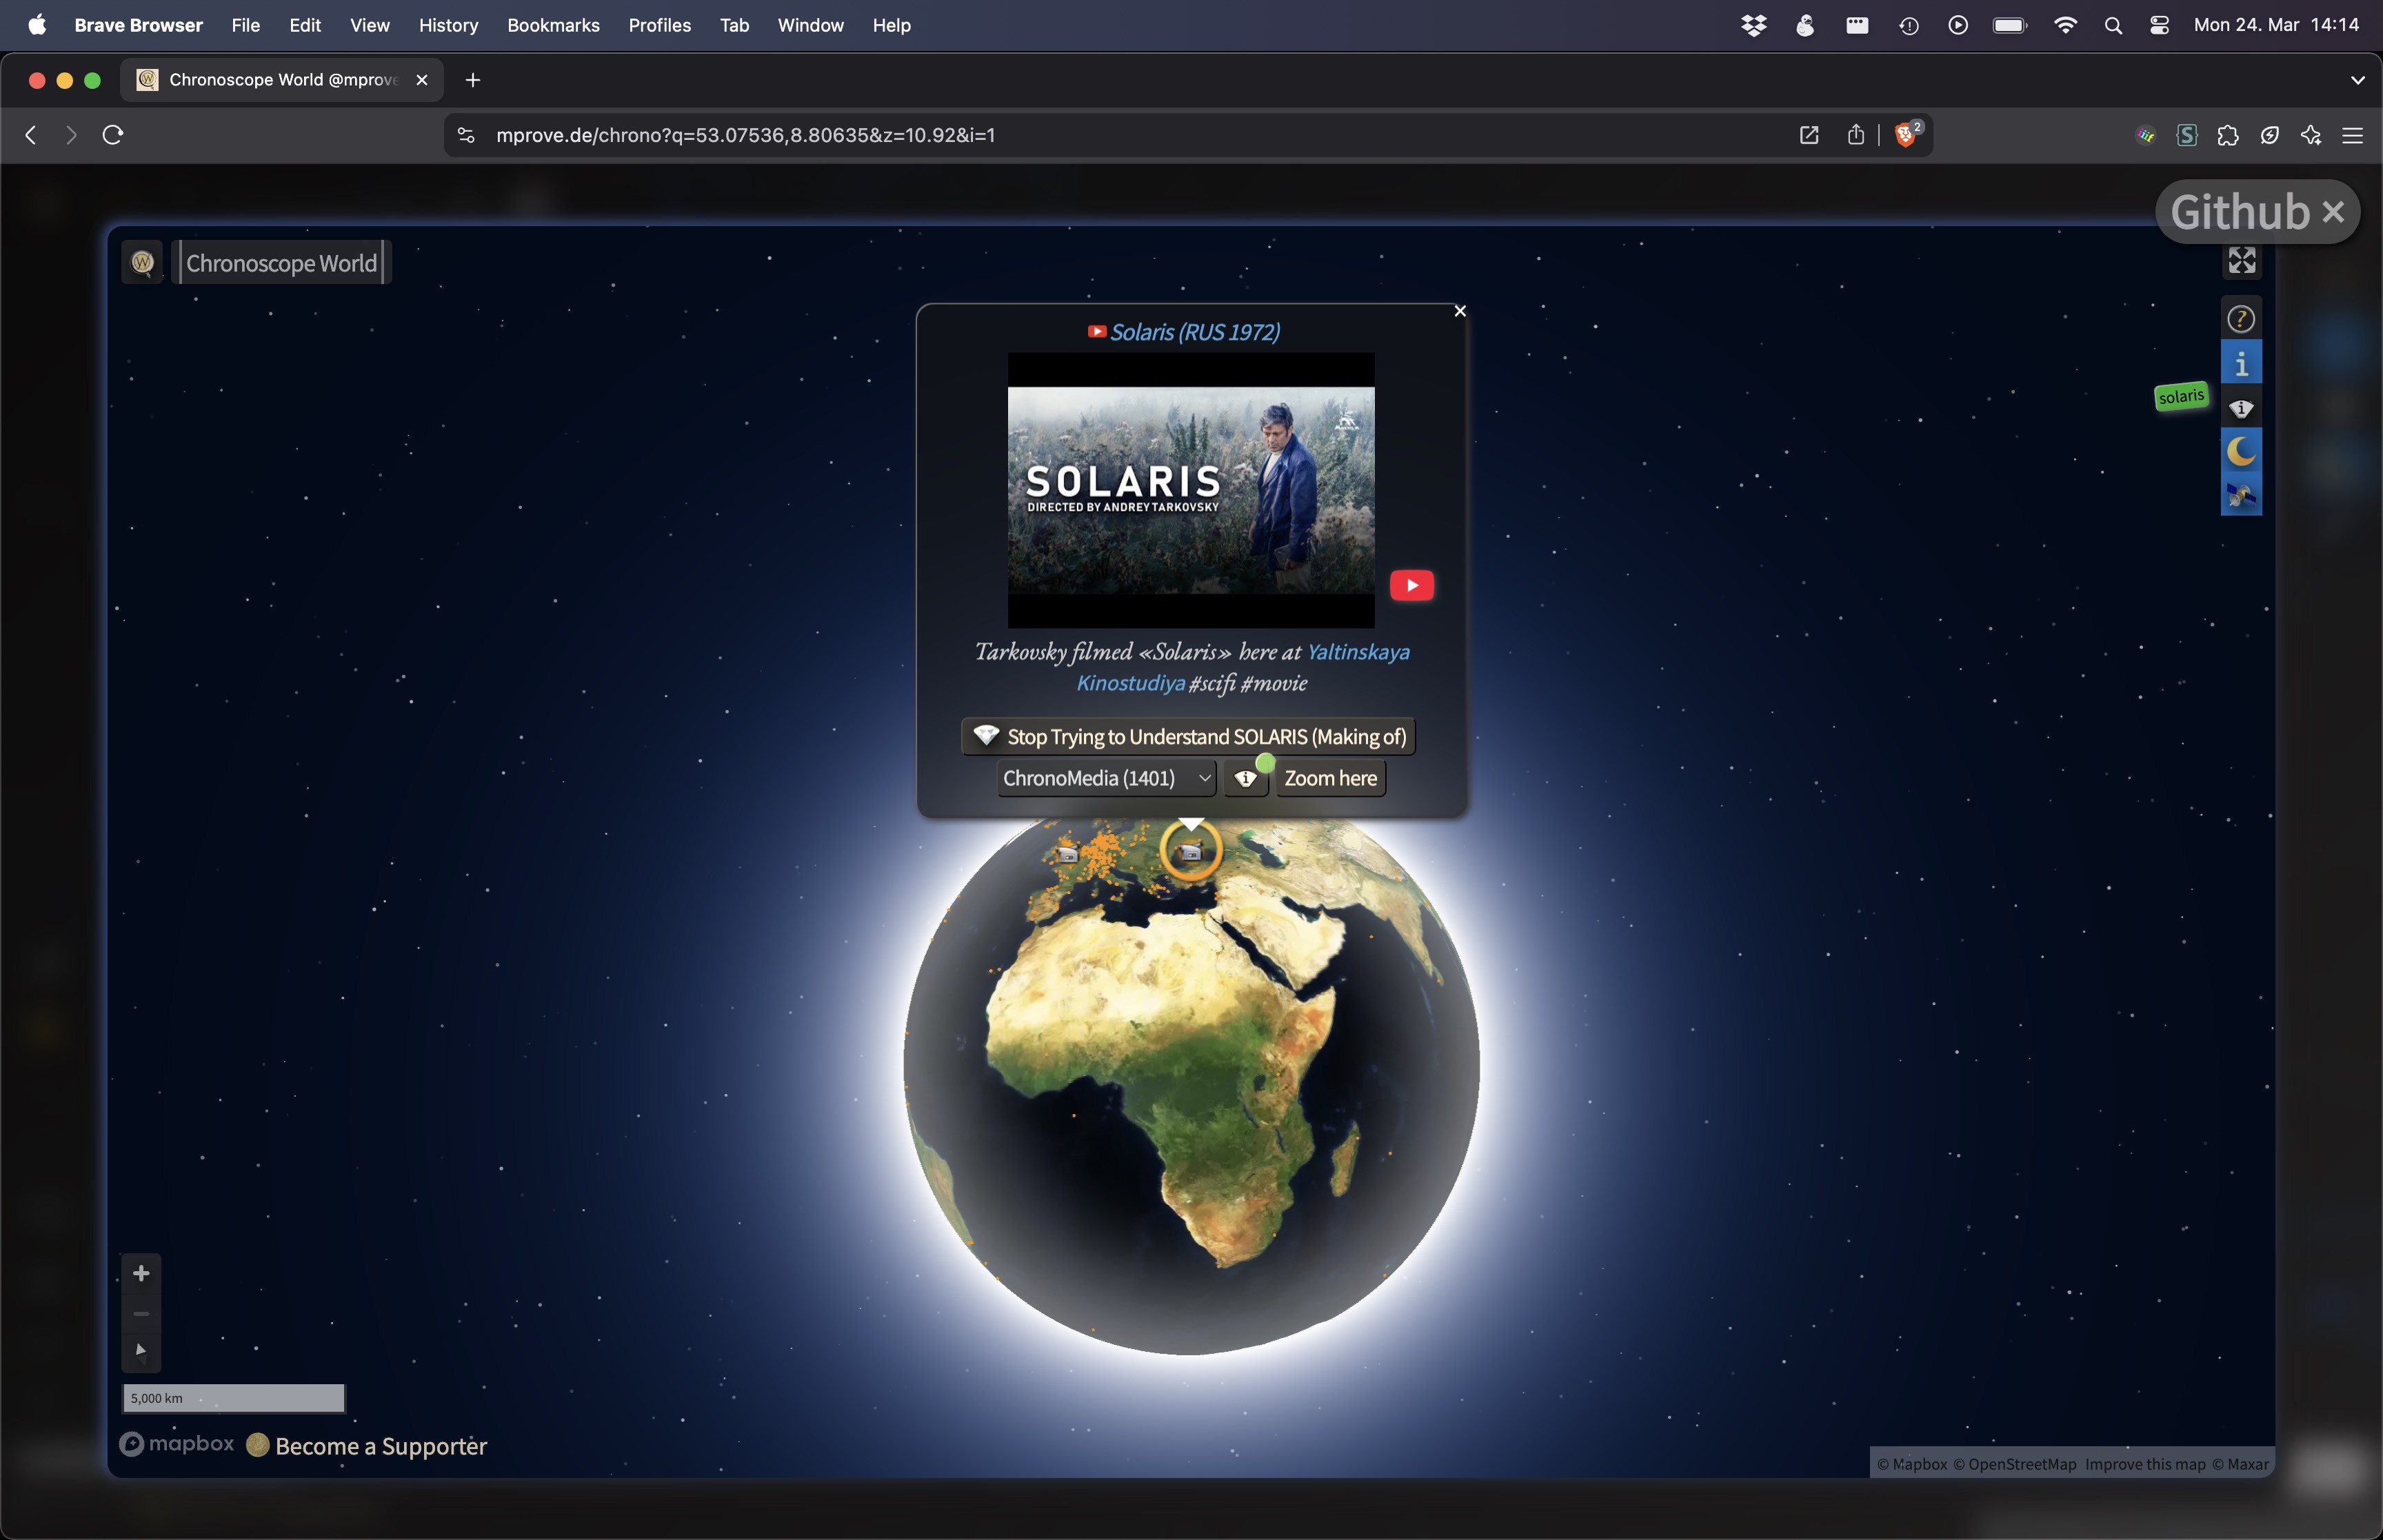
Task: Close the Solaris popup
Action: click(1460, 311)
